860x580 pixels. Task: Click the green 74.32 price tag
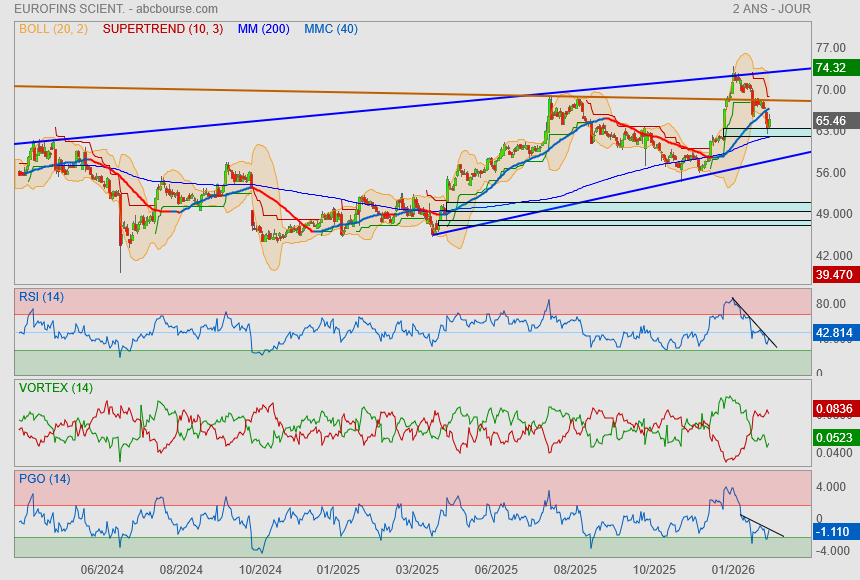click(831, 68)
